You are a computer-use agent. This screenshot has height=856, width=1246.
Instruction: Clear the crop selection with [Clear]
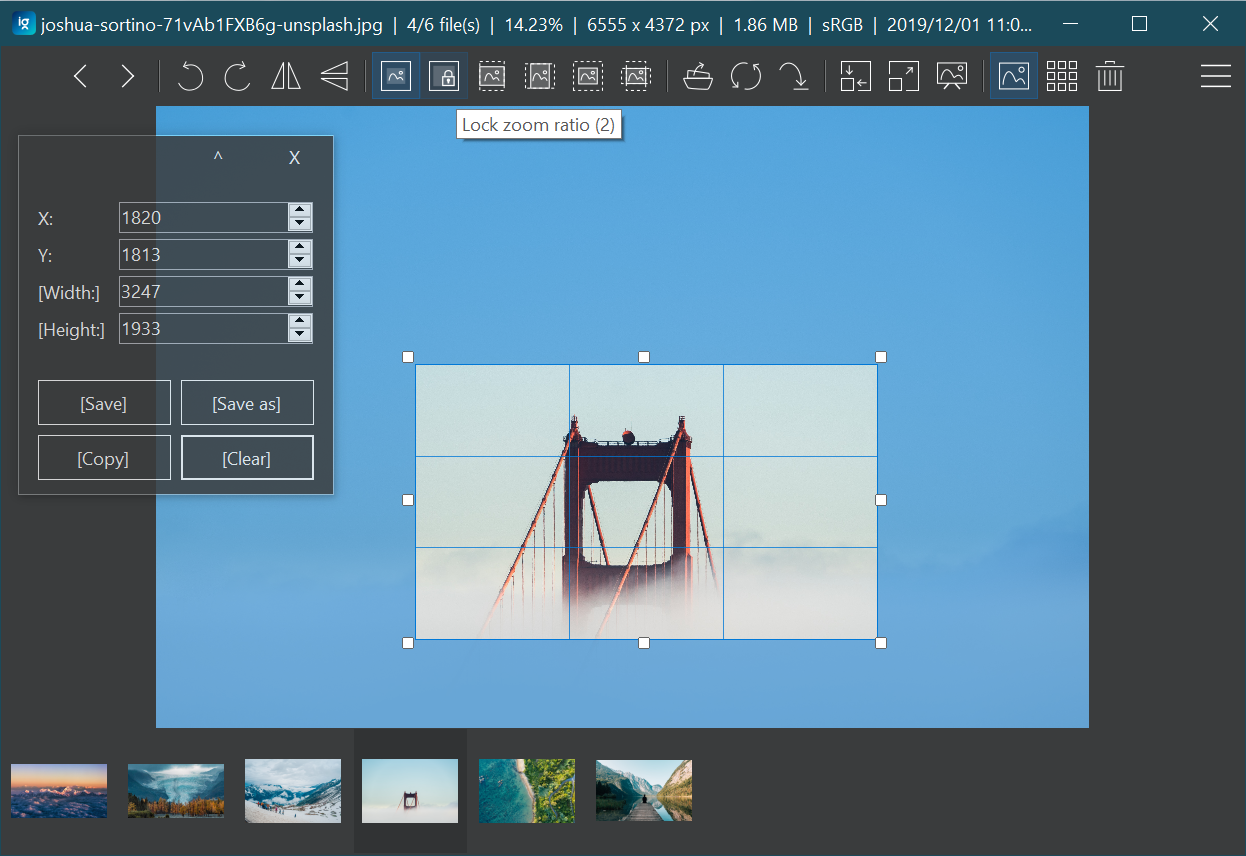247,457
